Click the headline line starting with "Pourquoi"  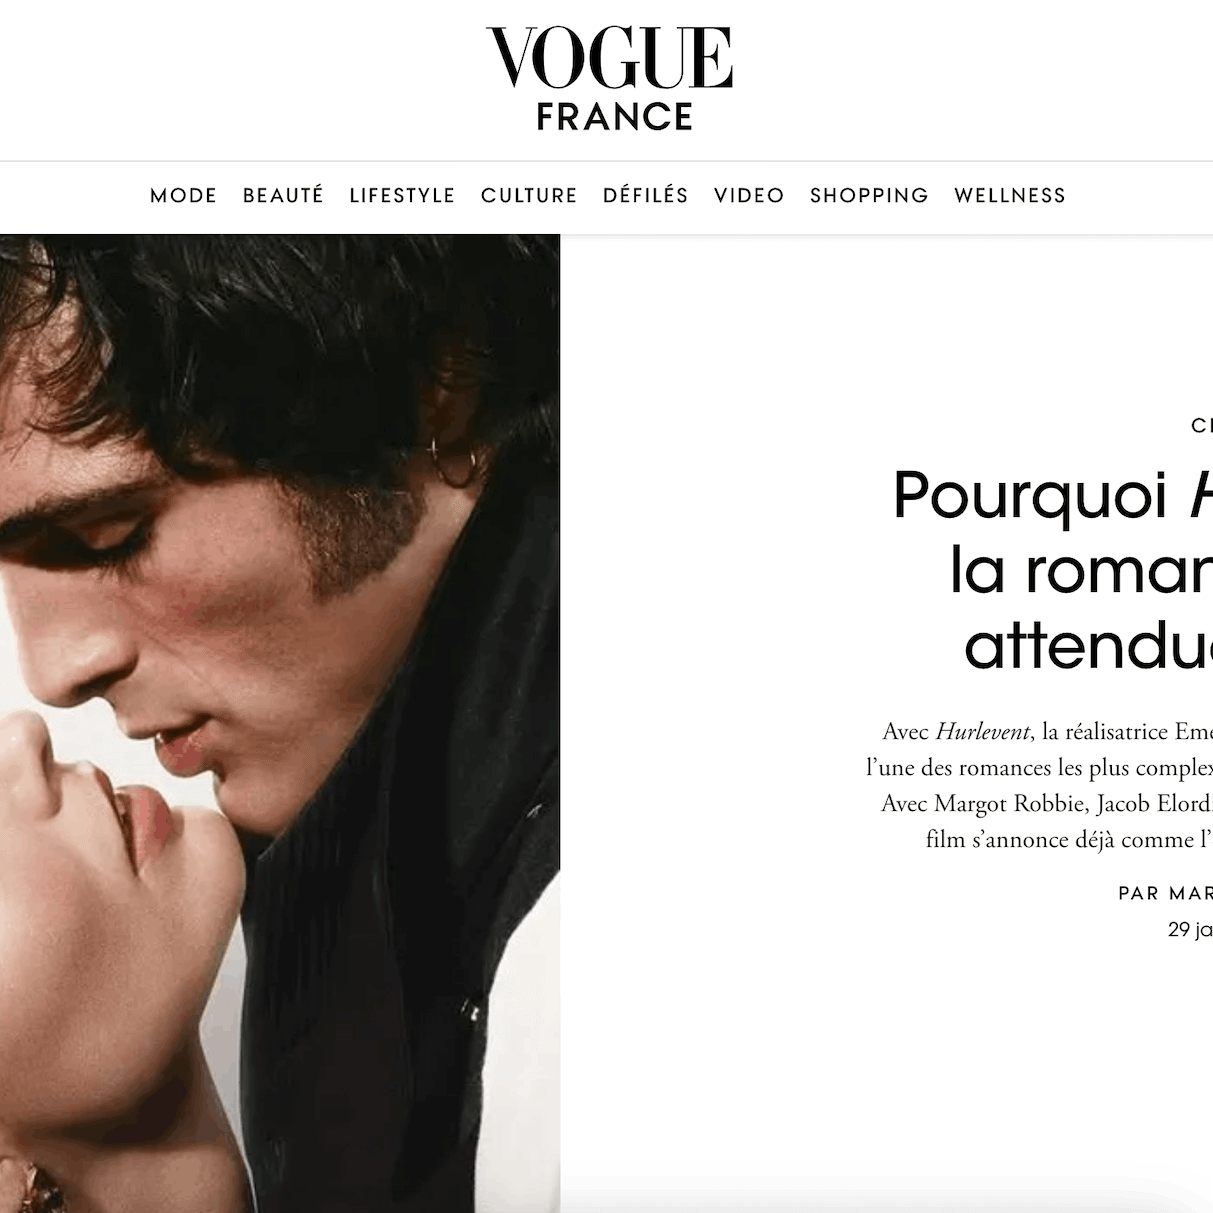pyautogui.click(x=1053, y=495)
